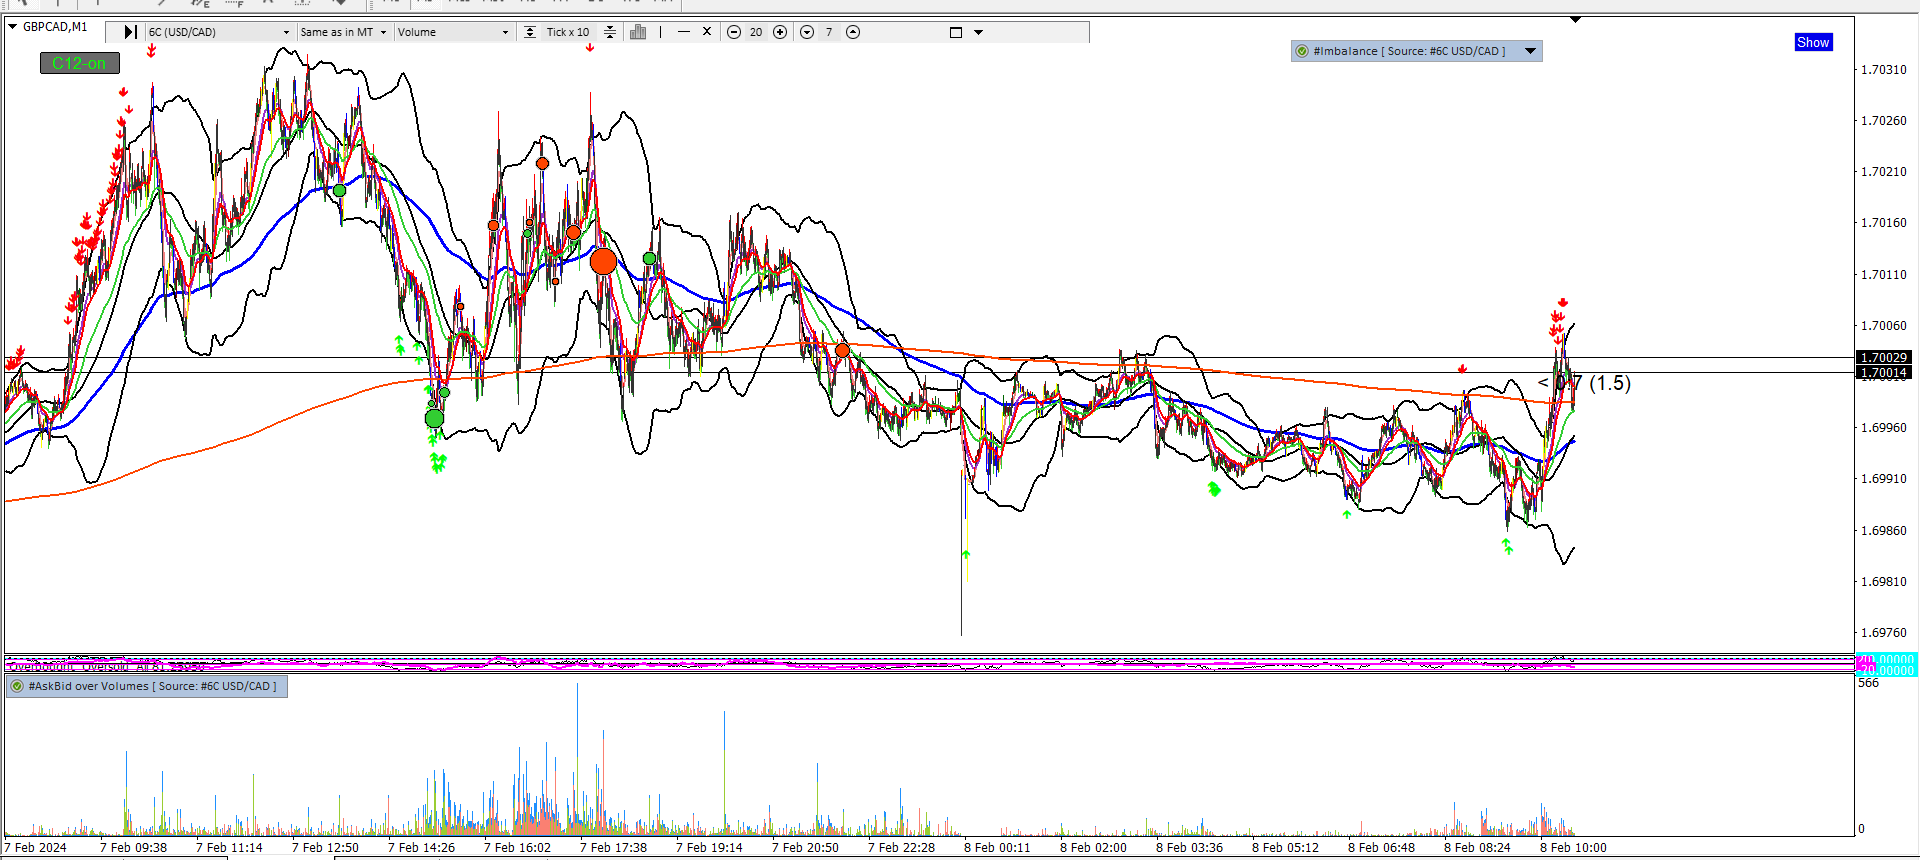Click the down-arrow circle before value 7
1920x860 pixels.
click(x=807, y=32)
